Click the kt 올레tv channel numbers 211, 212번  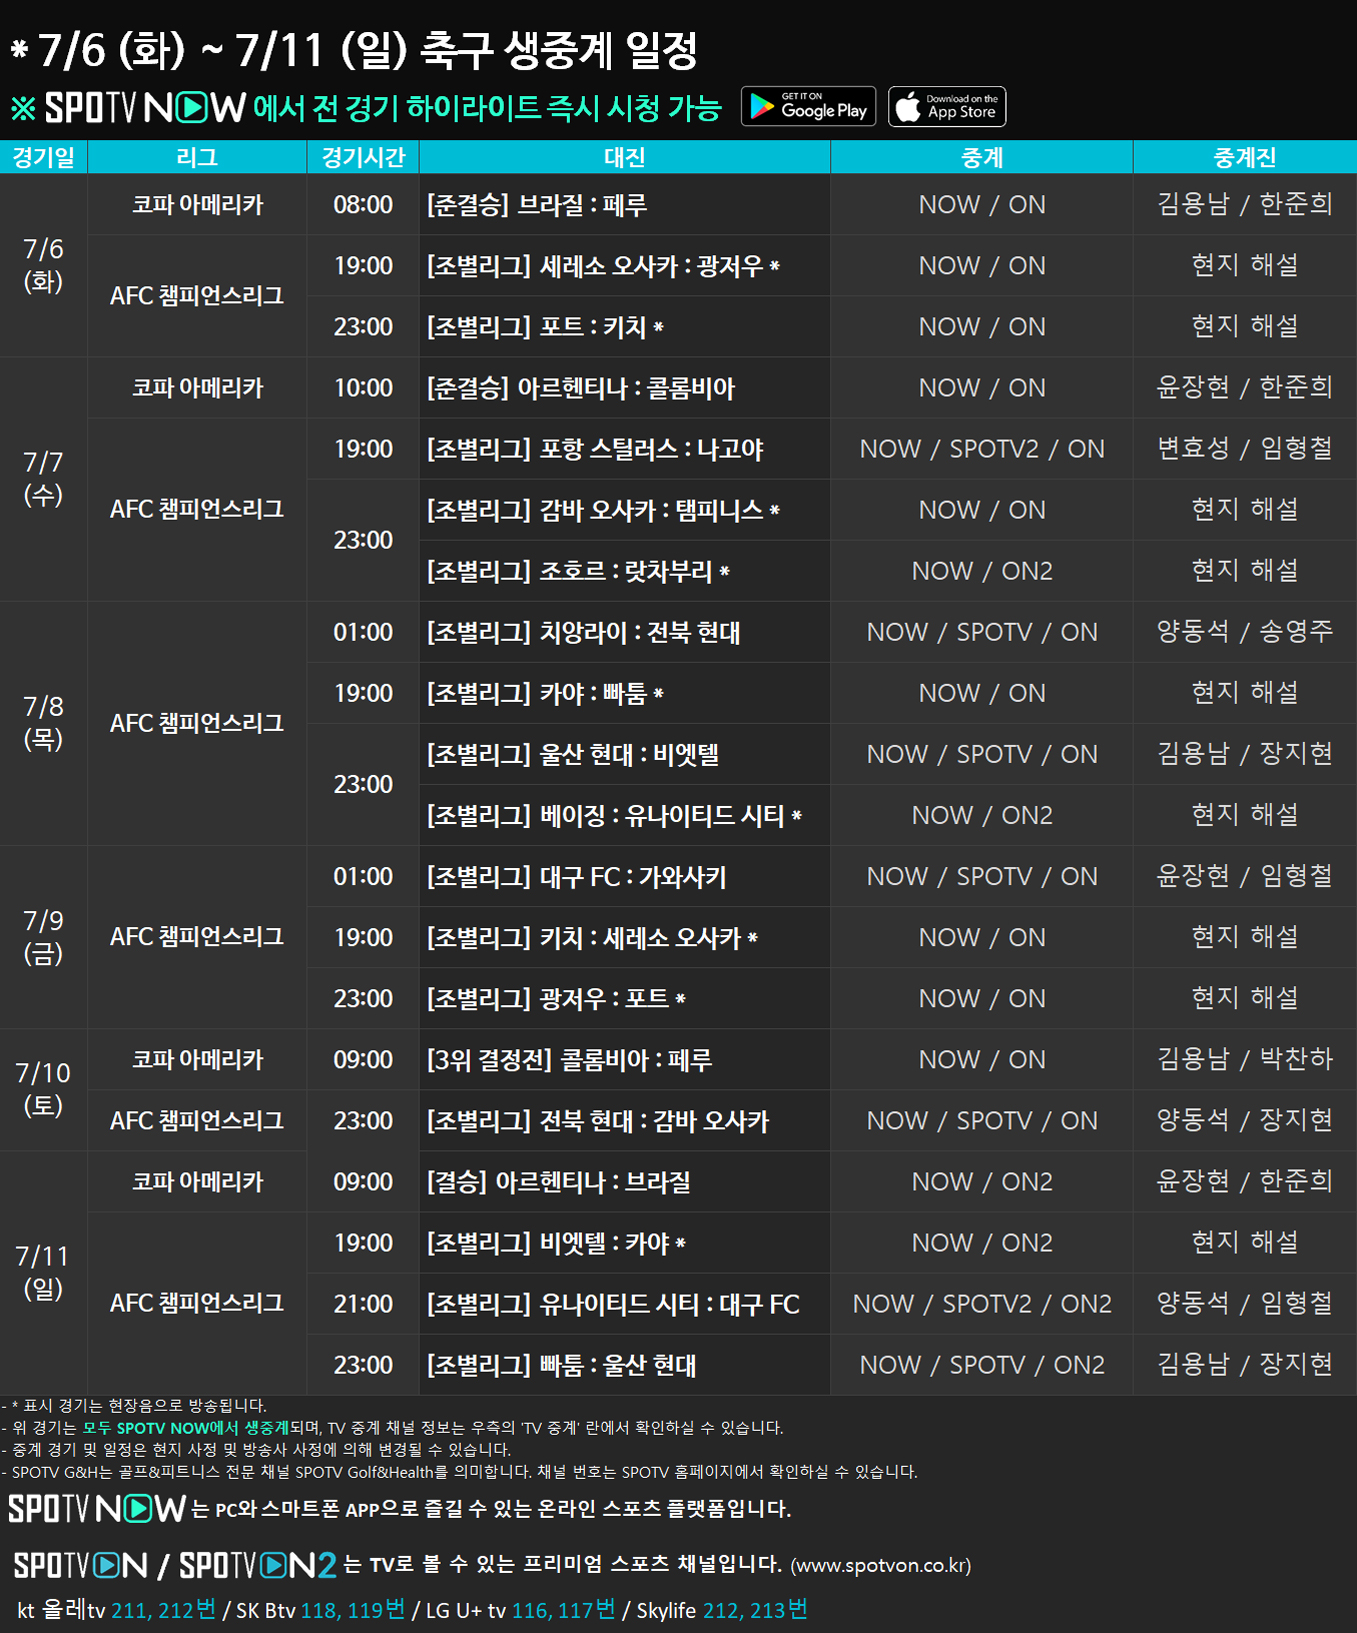coord(163,1610)
